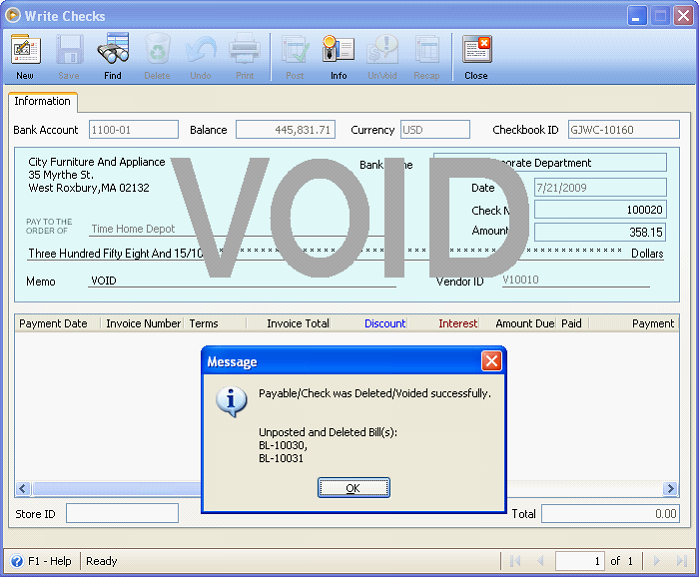Click the grid's right scroll arrow
This screenshot has height=578, width=700.
670,488
